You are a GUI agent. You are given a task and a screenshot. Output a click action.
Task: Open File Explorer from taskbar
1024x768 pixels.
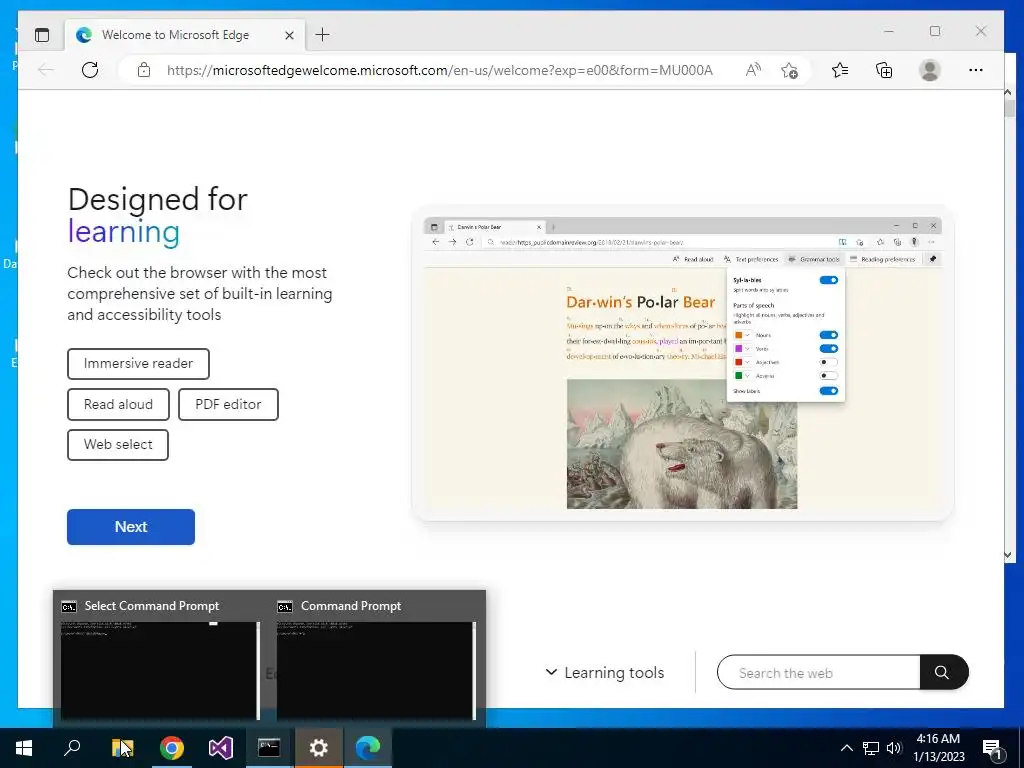pyautogui.click(x=122, y=748)
